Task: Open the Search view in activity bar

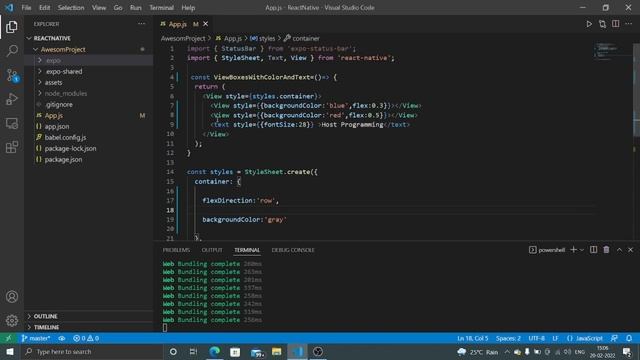Action: coord(12,51)
